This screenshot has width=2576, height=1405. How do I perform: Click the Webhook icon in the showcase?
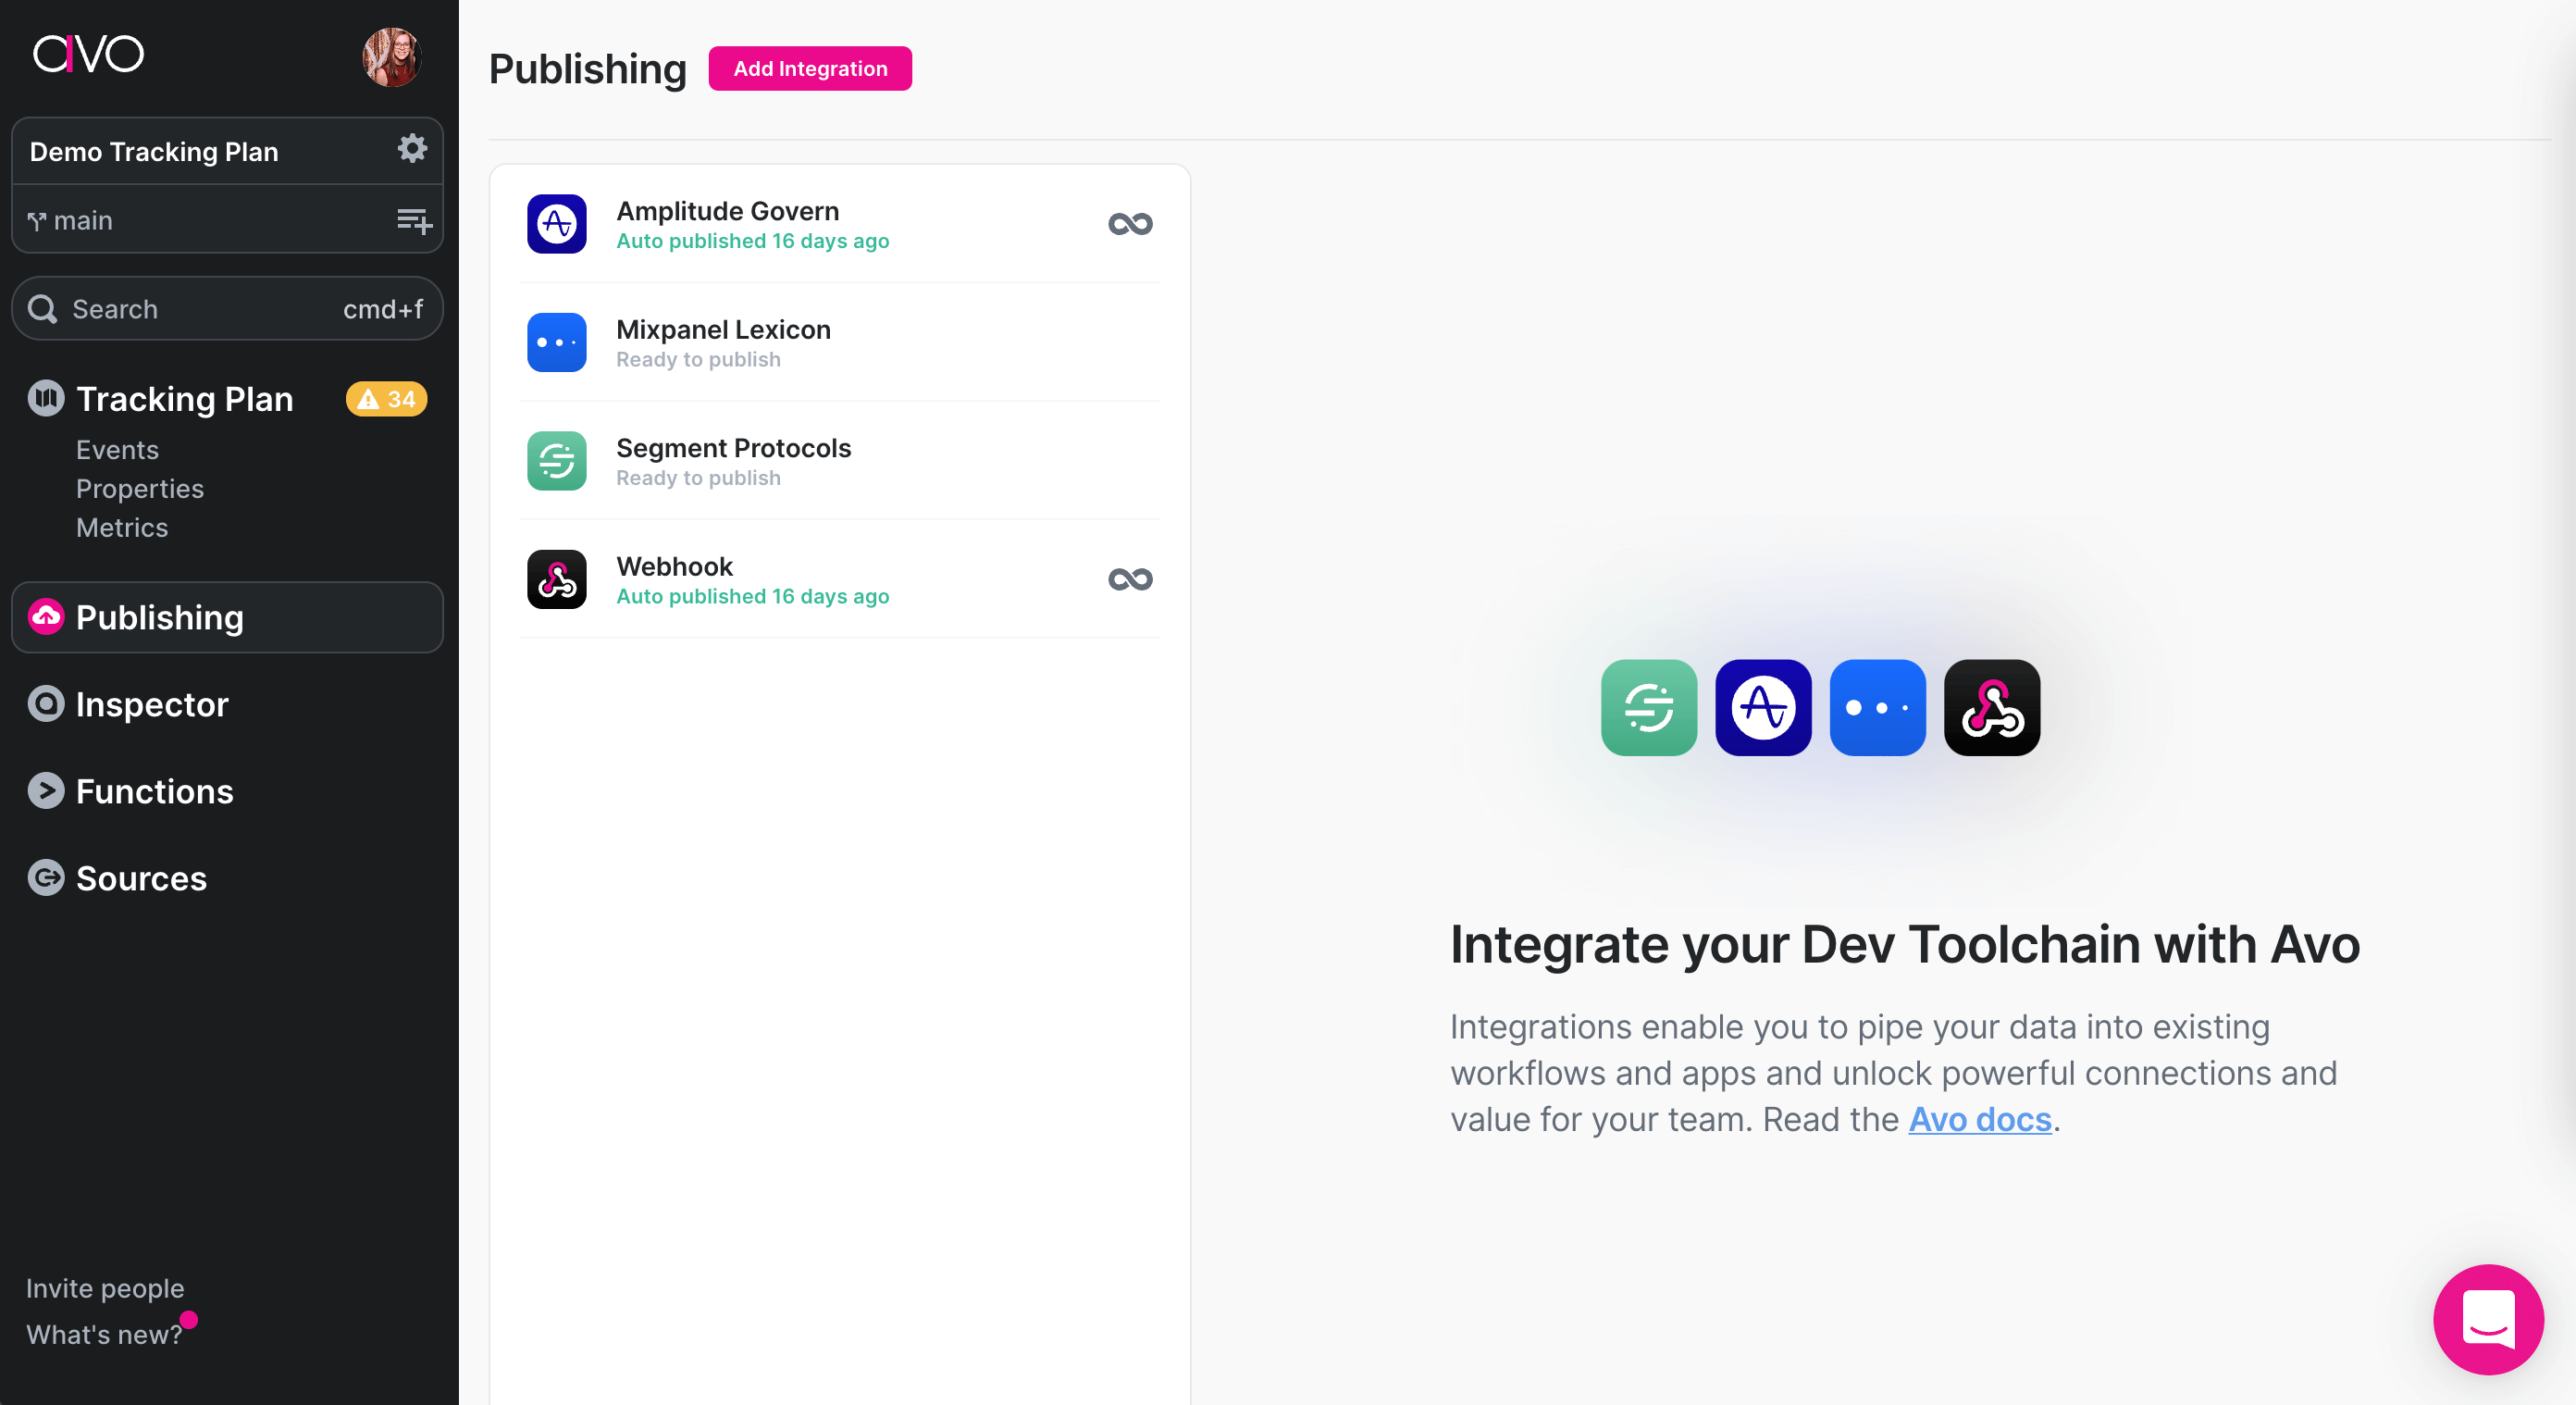1991,707
